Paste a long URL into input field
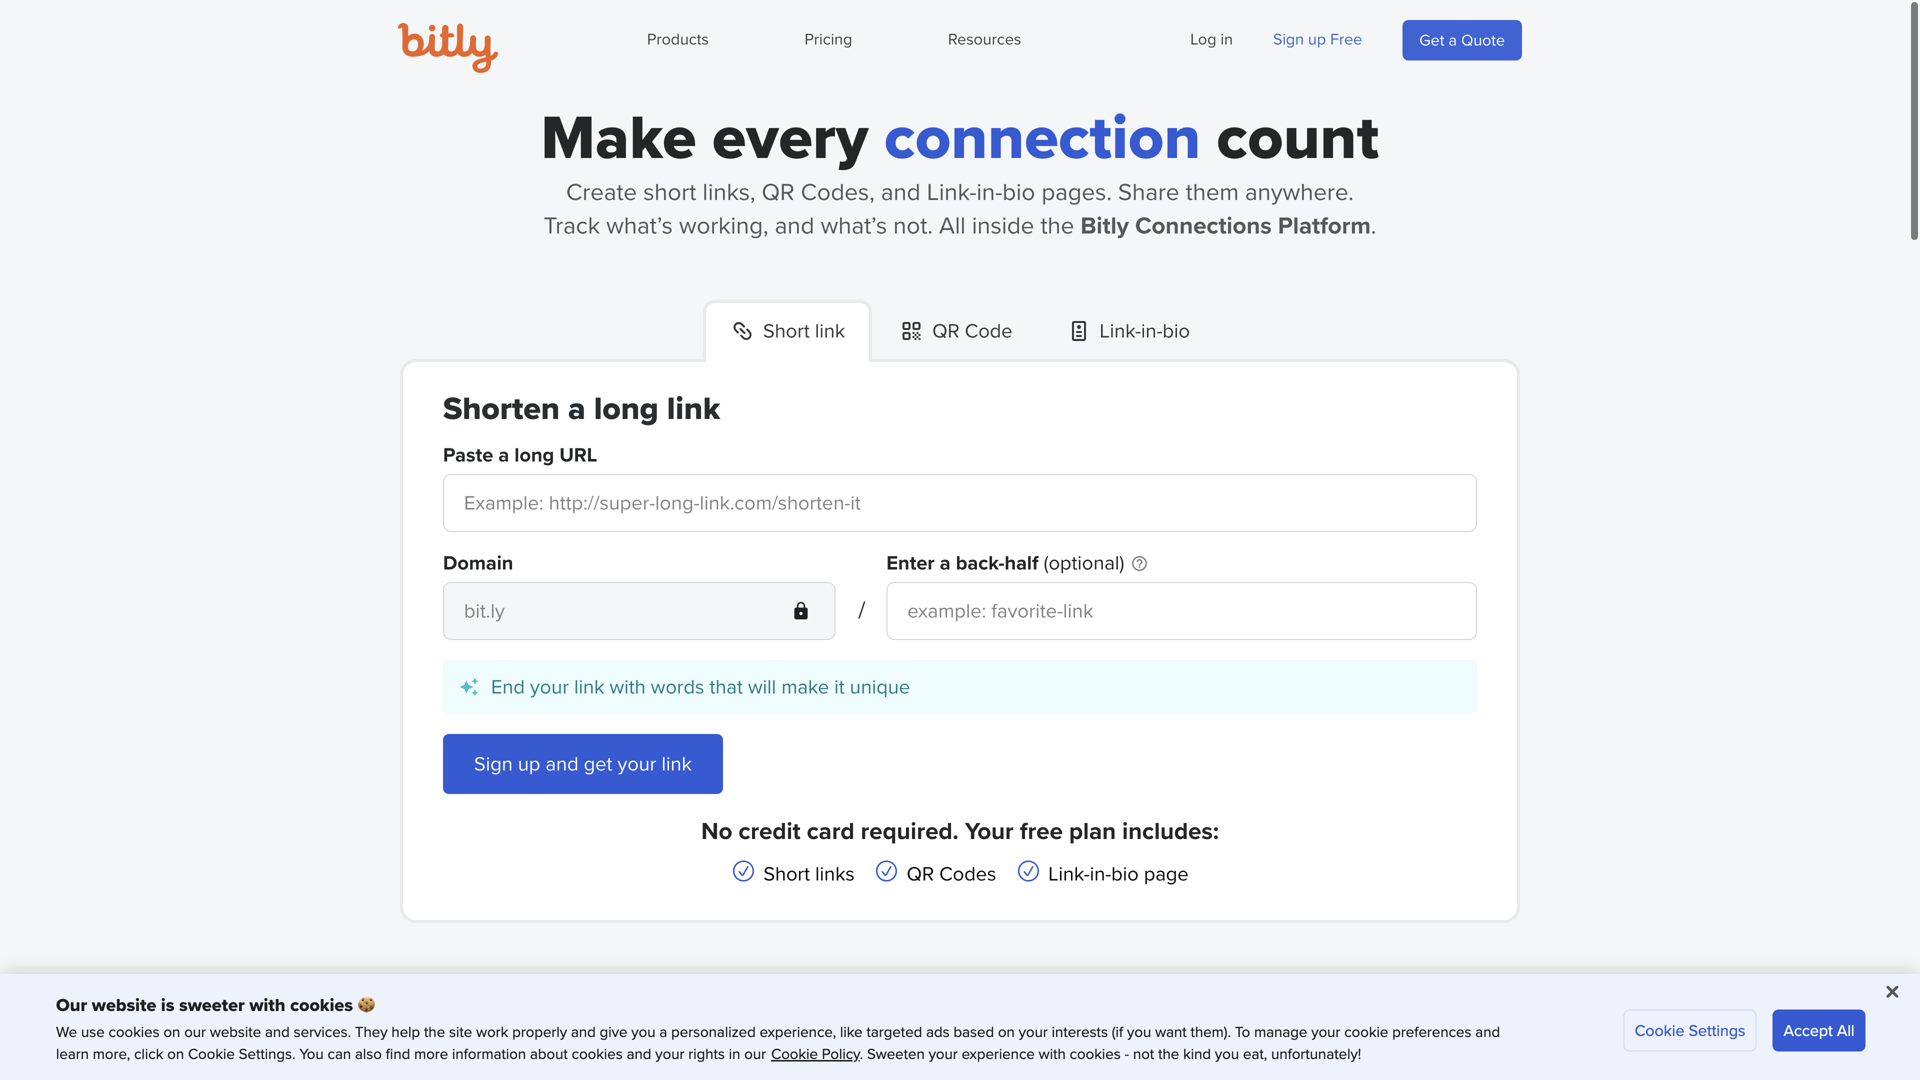The width and height of the screenshot is (1920, 1080). (x=959, y=504)
